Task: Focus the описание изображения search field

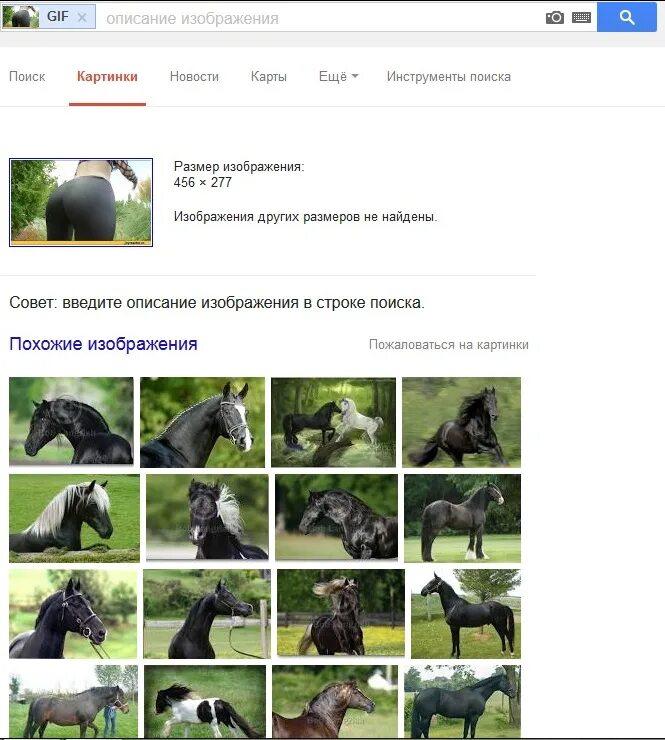Action: (321, 18)
